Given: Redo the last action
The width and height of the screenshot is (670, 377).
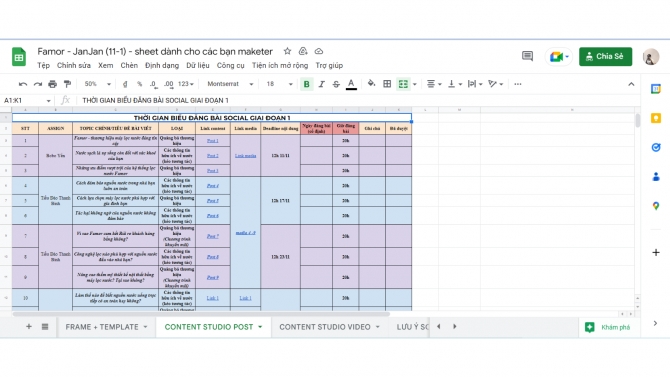Looking at the screenshot, I should 38,84.
